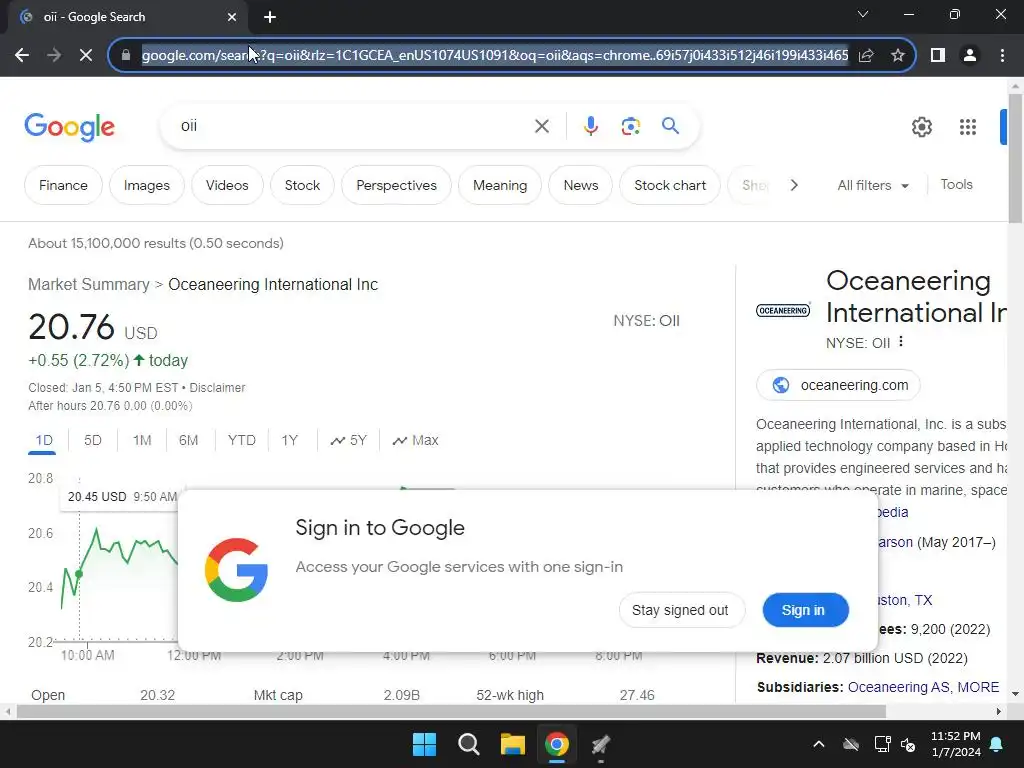Submit search with magnifying glass icon
This screenshot has height=768, width=1024.
[x=670, y=126]
